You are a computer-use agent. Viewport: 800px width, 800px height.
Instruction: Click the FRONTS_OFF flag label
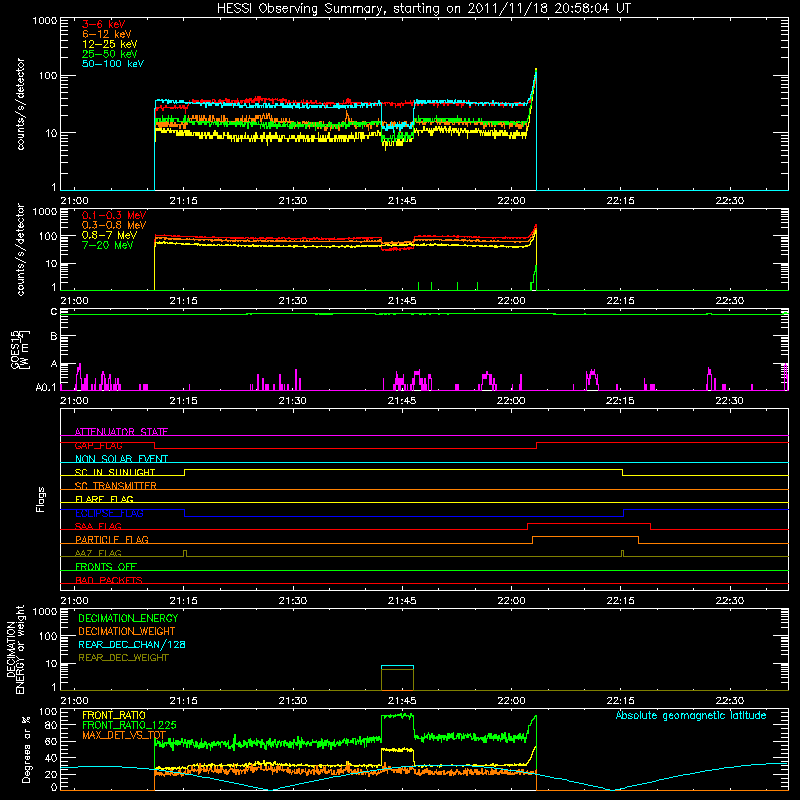coord(106,566)
